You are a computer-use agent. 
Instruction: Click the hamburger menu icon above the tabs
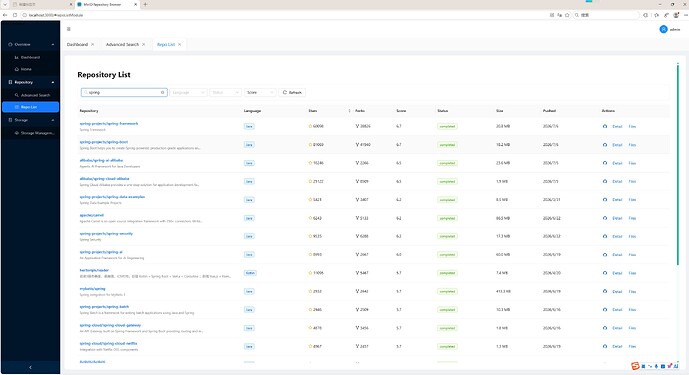tap(69, 29)
